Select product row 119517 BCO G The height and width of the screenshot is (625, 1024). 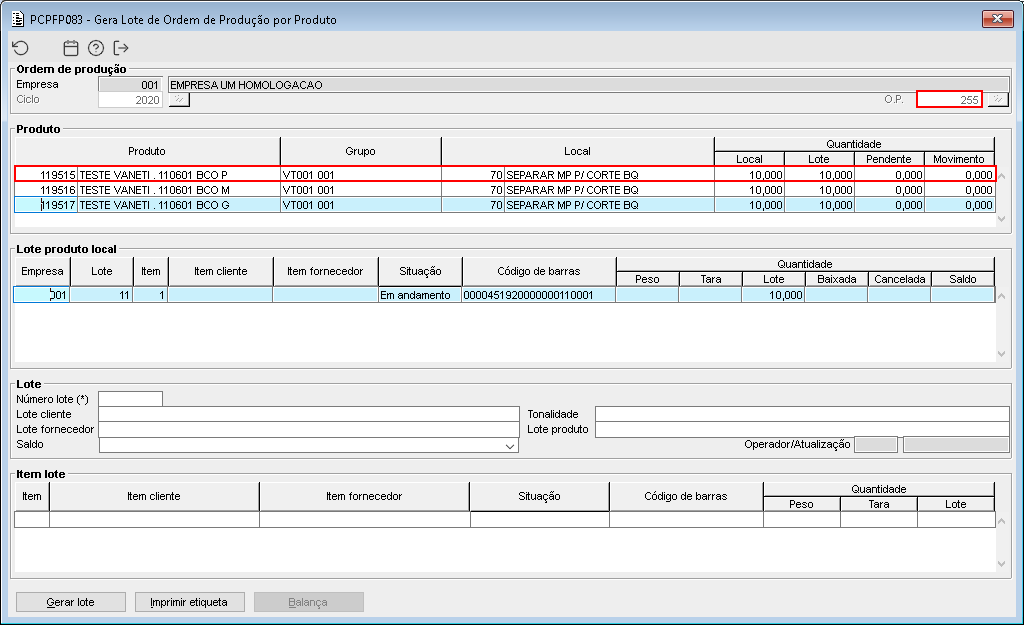pyautogui.click(x=505, y=204)
